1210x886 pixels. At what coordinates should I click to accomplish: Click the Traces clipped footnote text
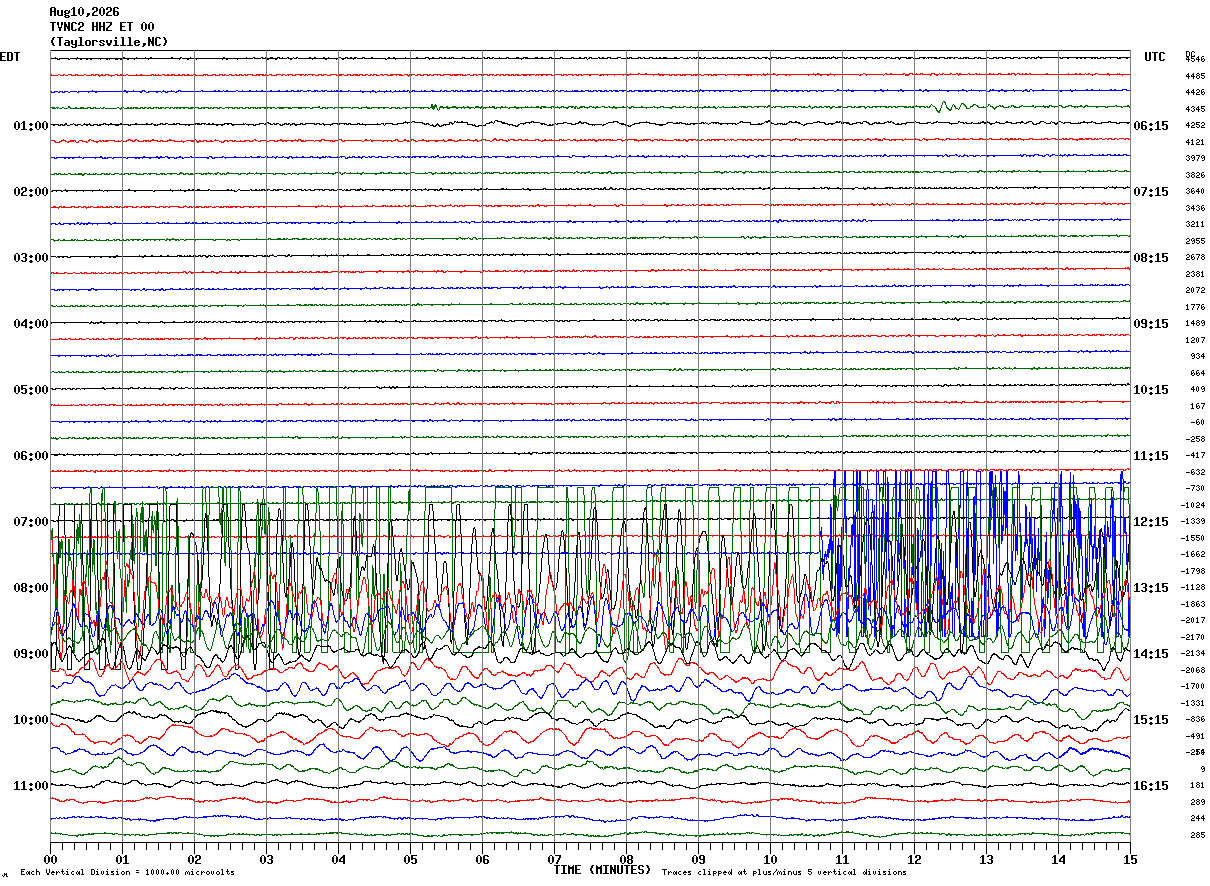784,872
